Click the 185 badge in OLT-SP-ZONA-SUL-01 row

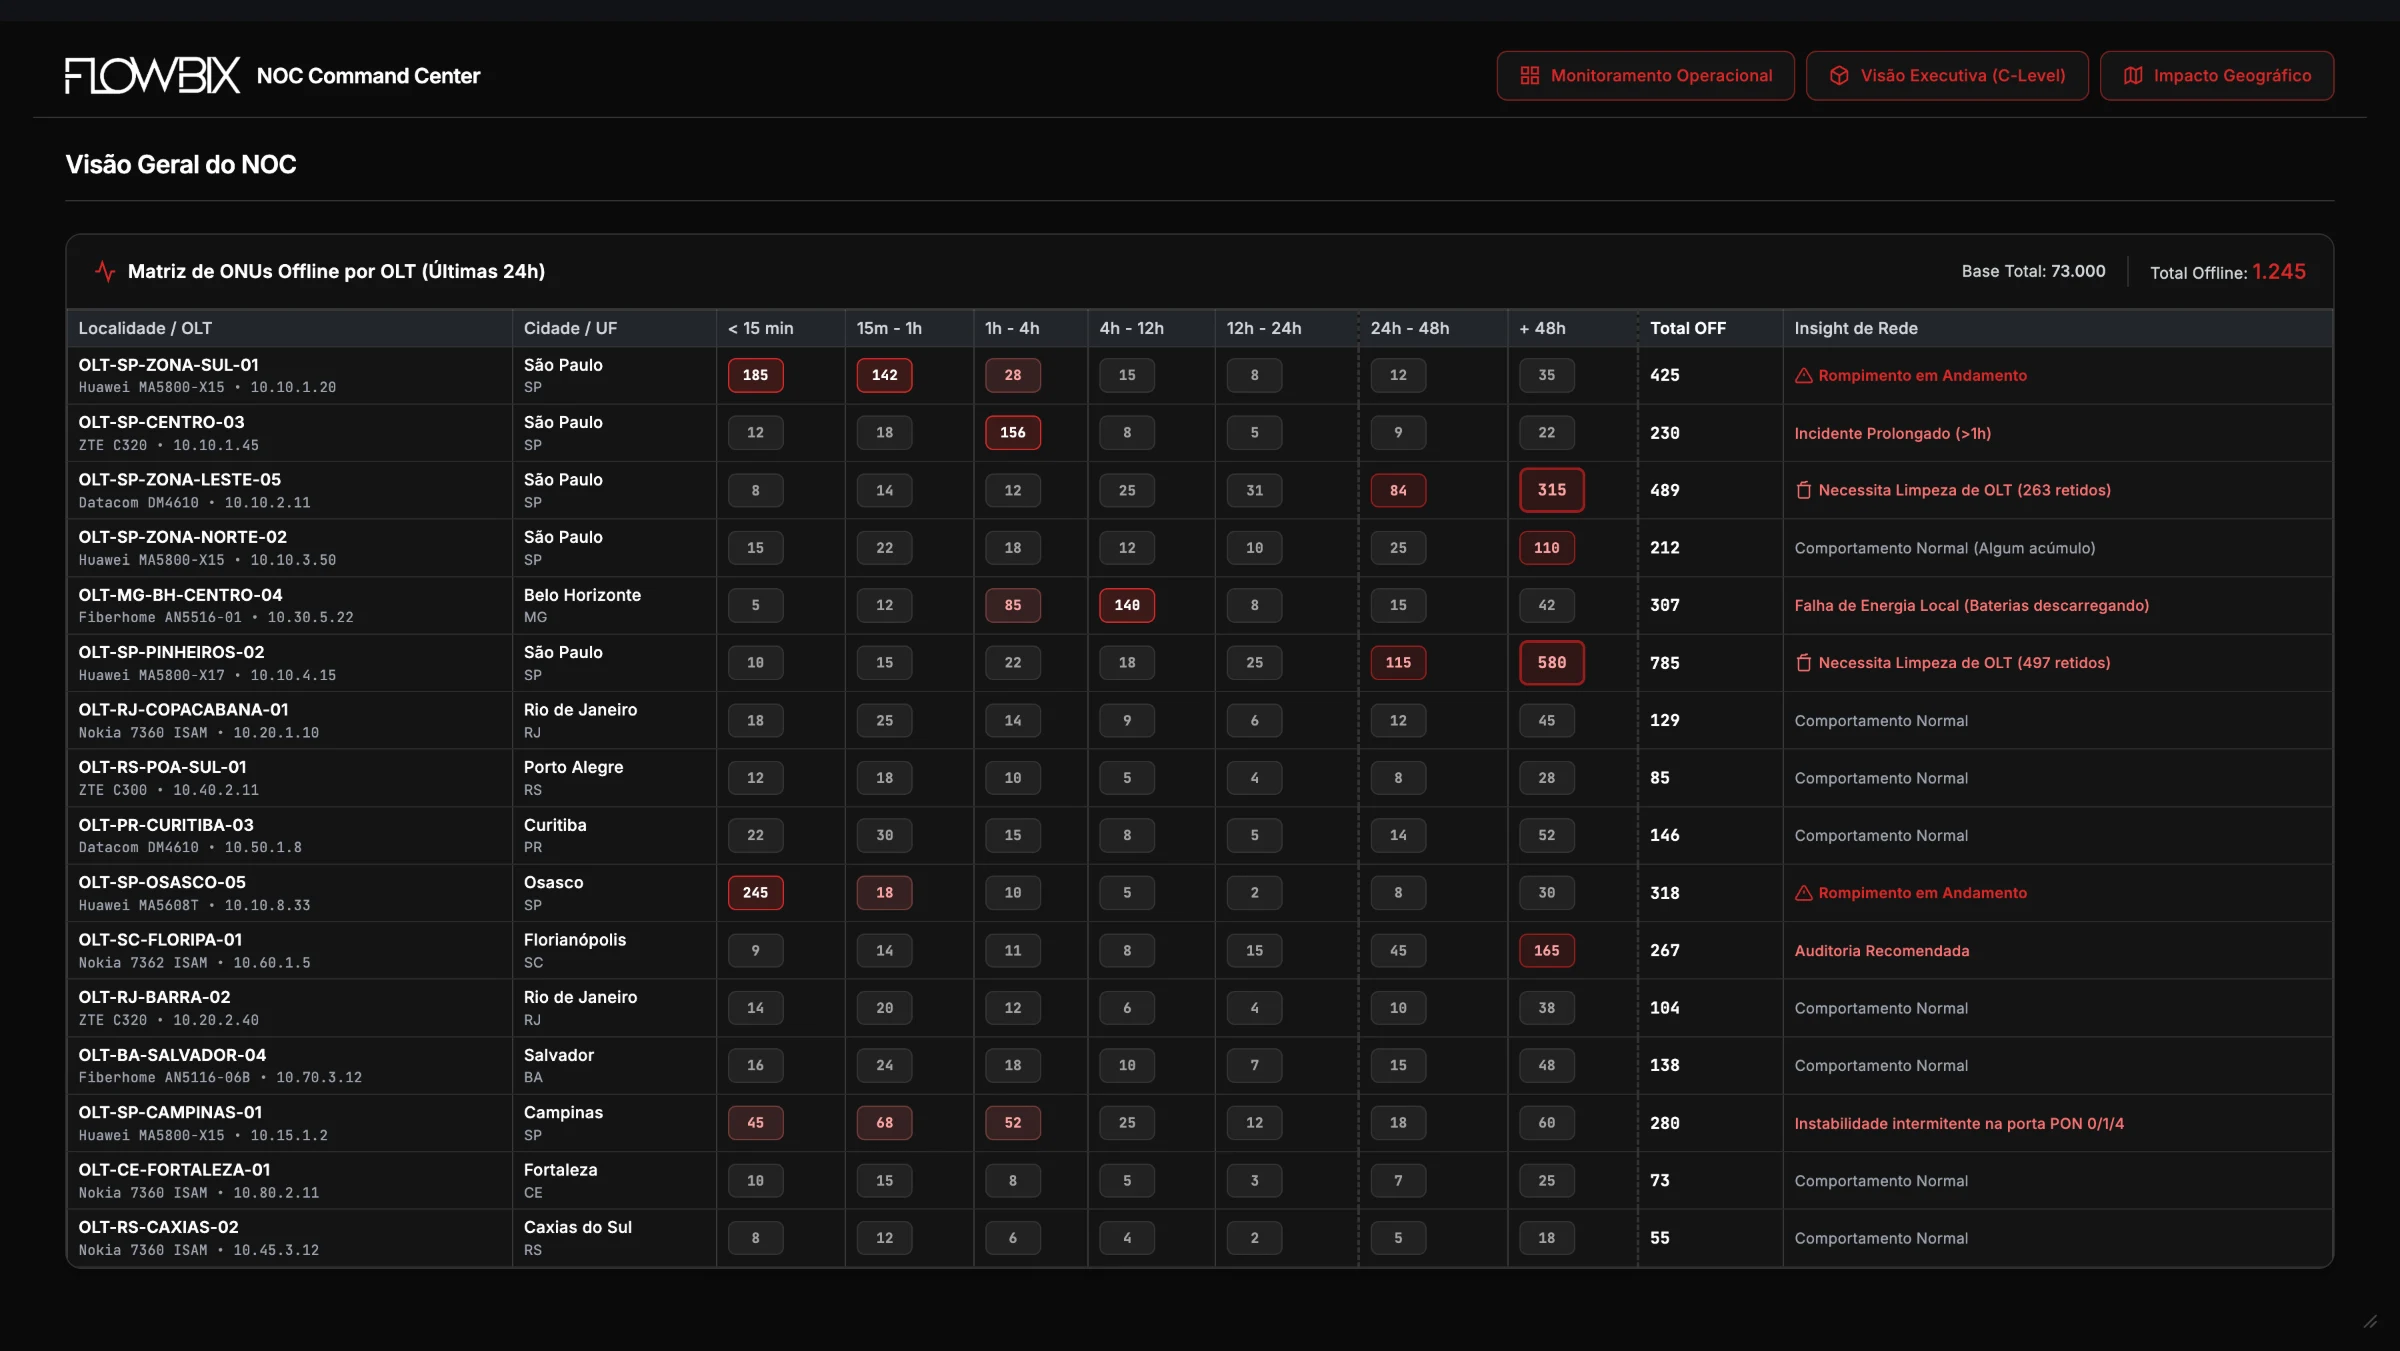point(755,375)
